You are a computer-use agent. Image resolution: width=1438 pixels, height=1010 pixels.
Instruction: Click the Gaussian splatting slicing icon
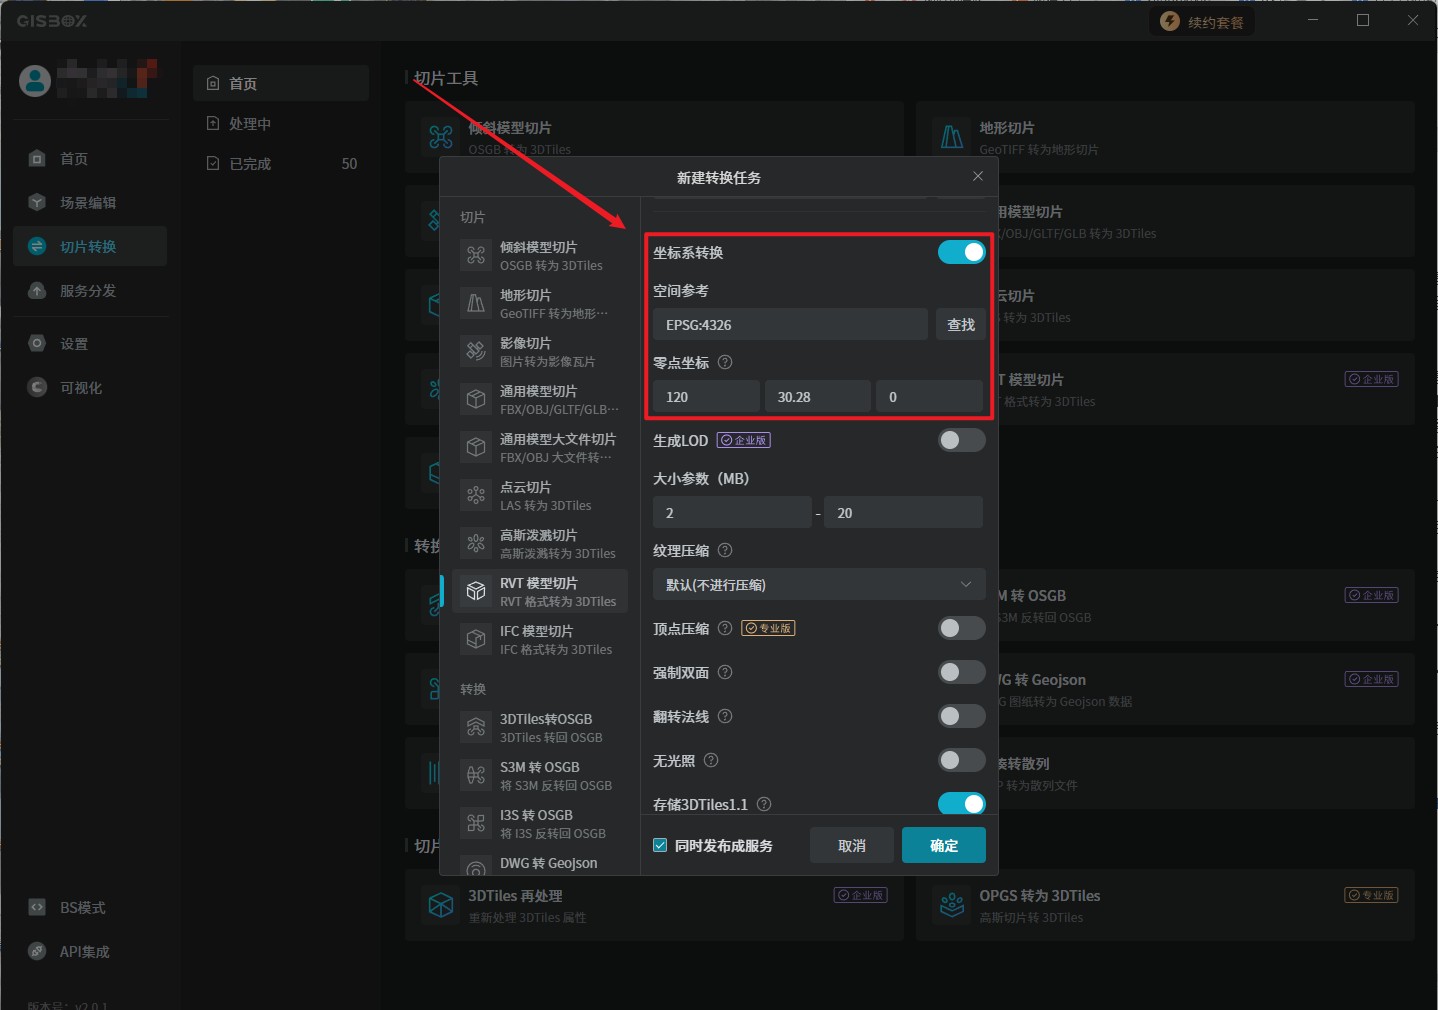[x=476, y=543]
